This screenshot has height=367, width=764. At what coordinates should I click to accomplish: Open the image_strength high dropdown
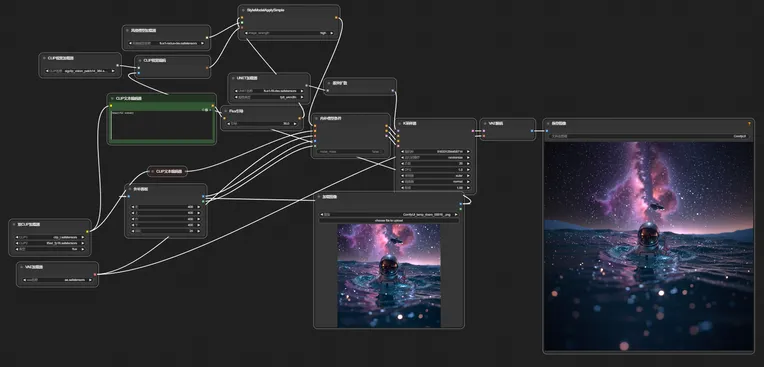pyautogui.click(x=289, y=33)
